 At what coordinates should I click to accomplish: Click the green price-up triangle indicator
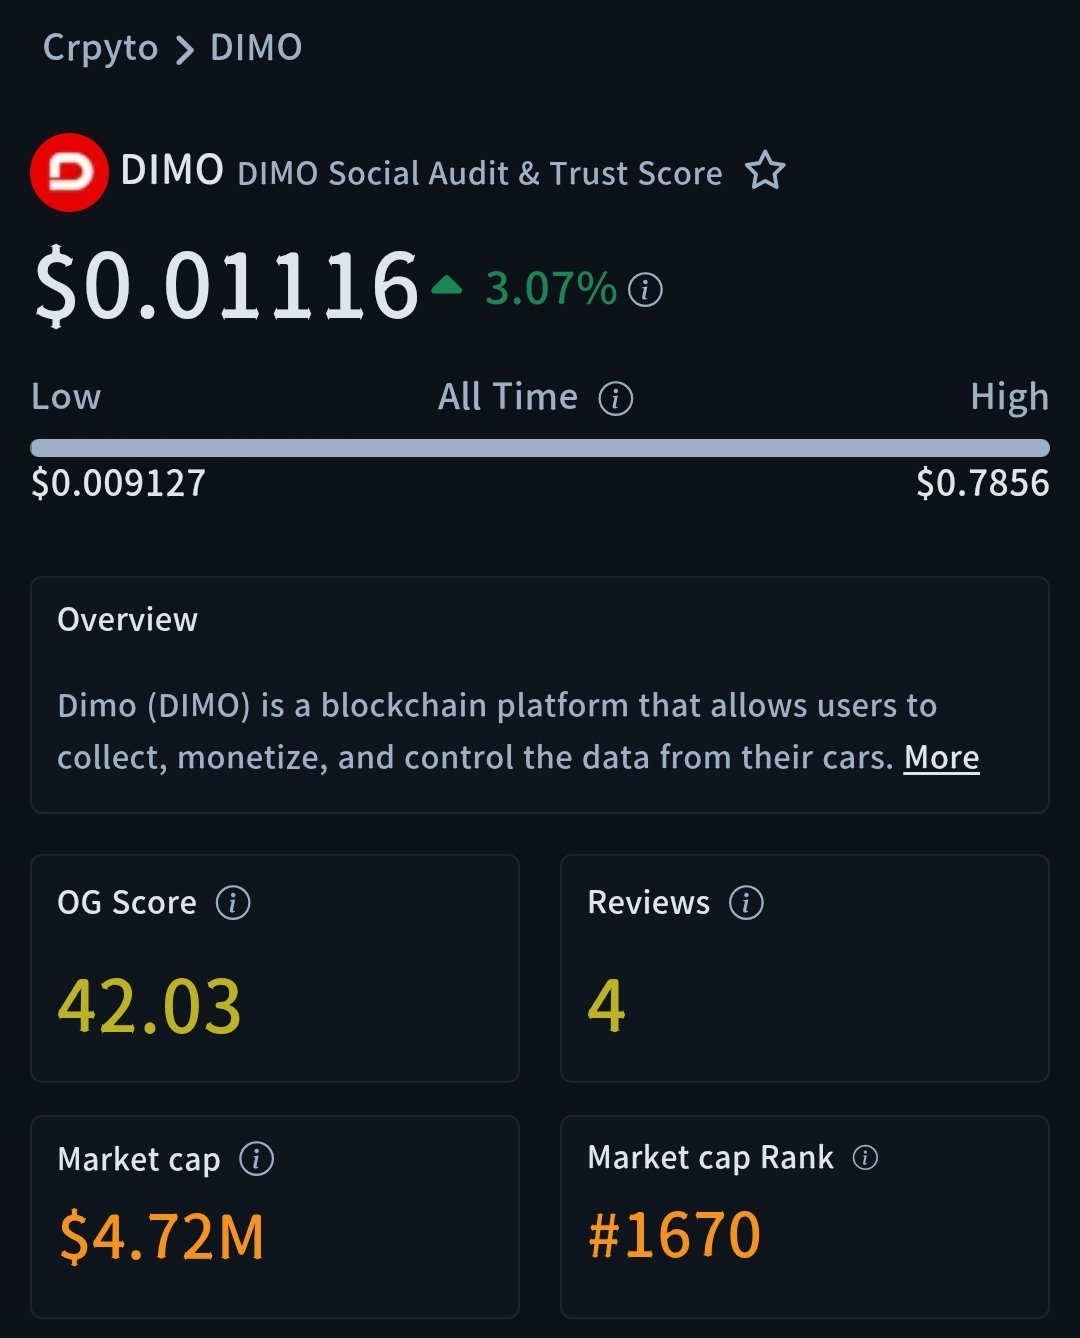coord(446,287)
